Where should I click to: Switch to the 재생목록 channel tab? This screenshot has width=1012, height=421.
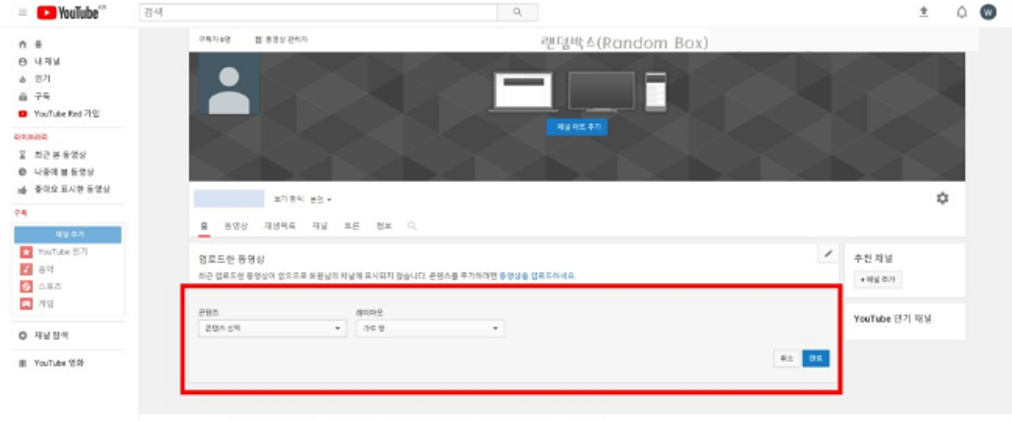point(279,226)
